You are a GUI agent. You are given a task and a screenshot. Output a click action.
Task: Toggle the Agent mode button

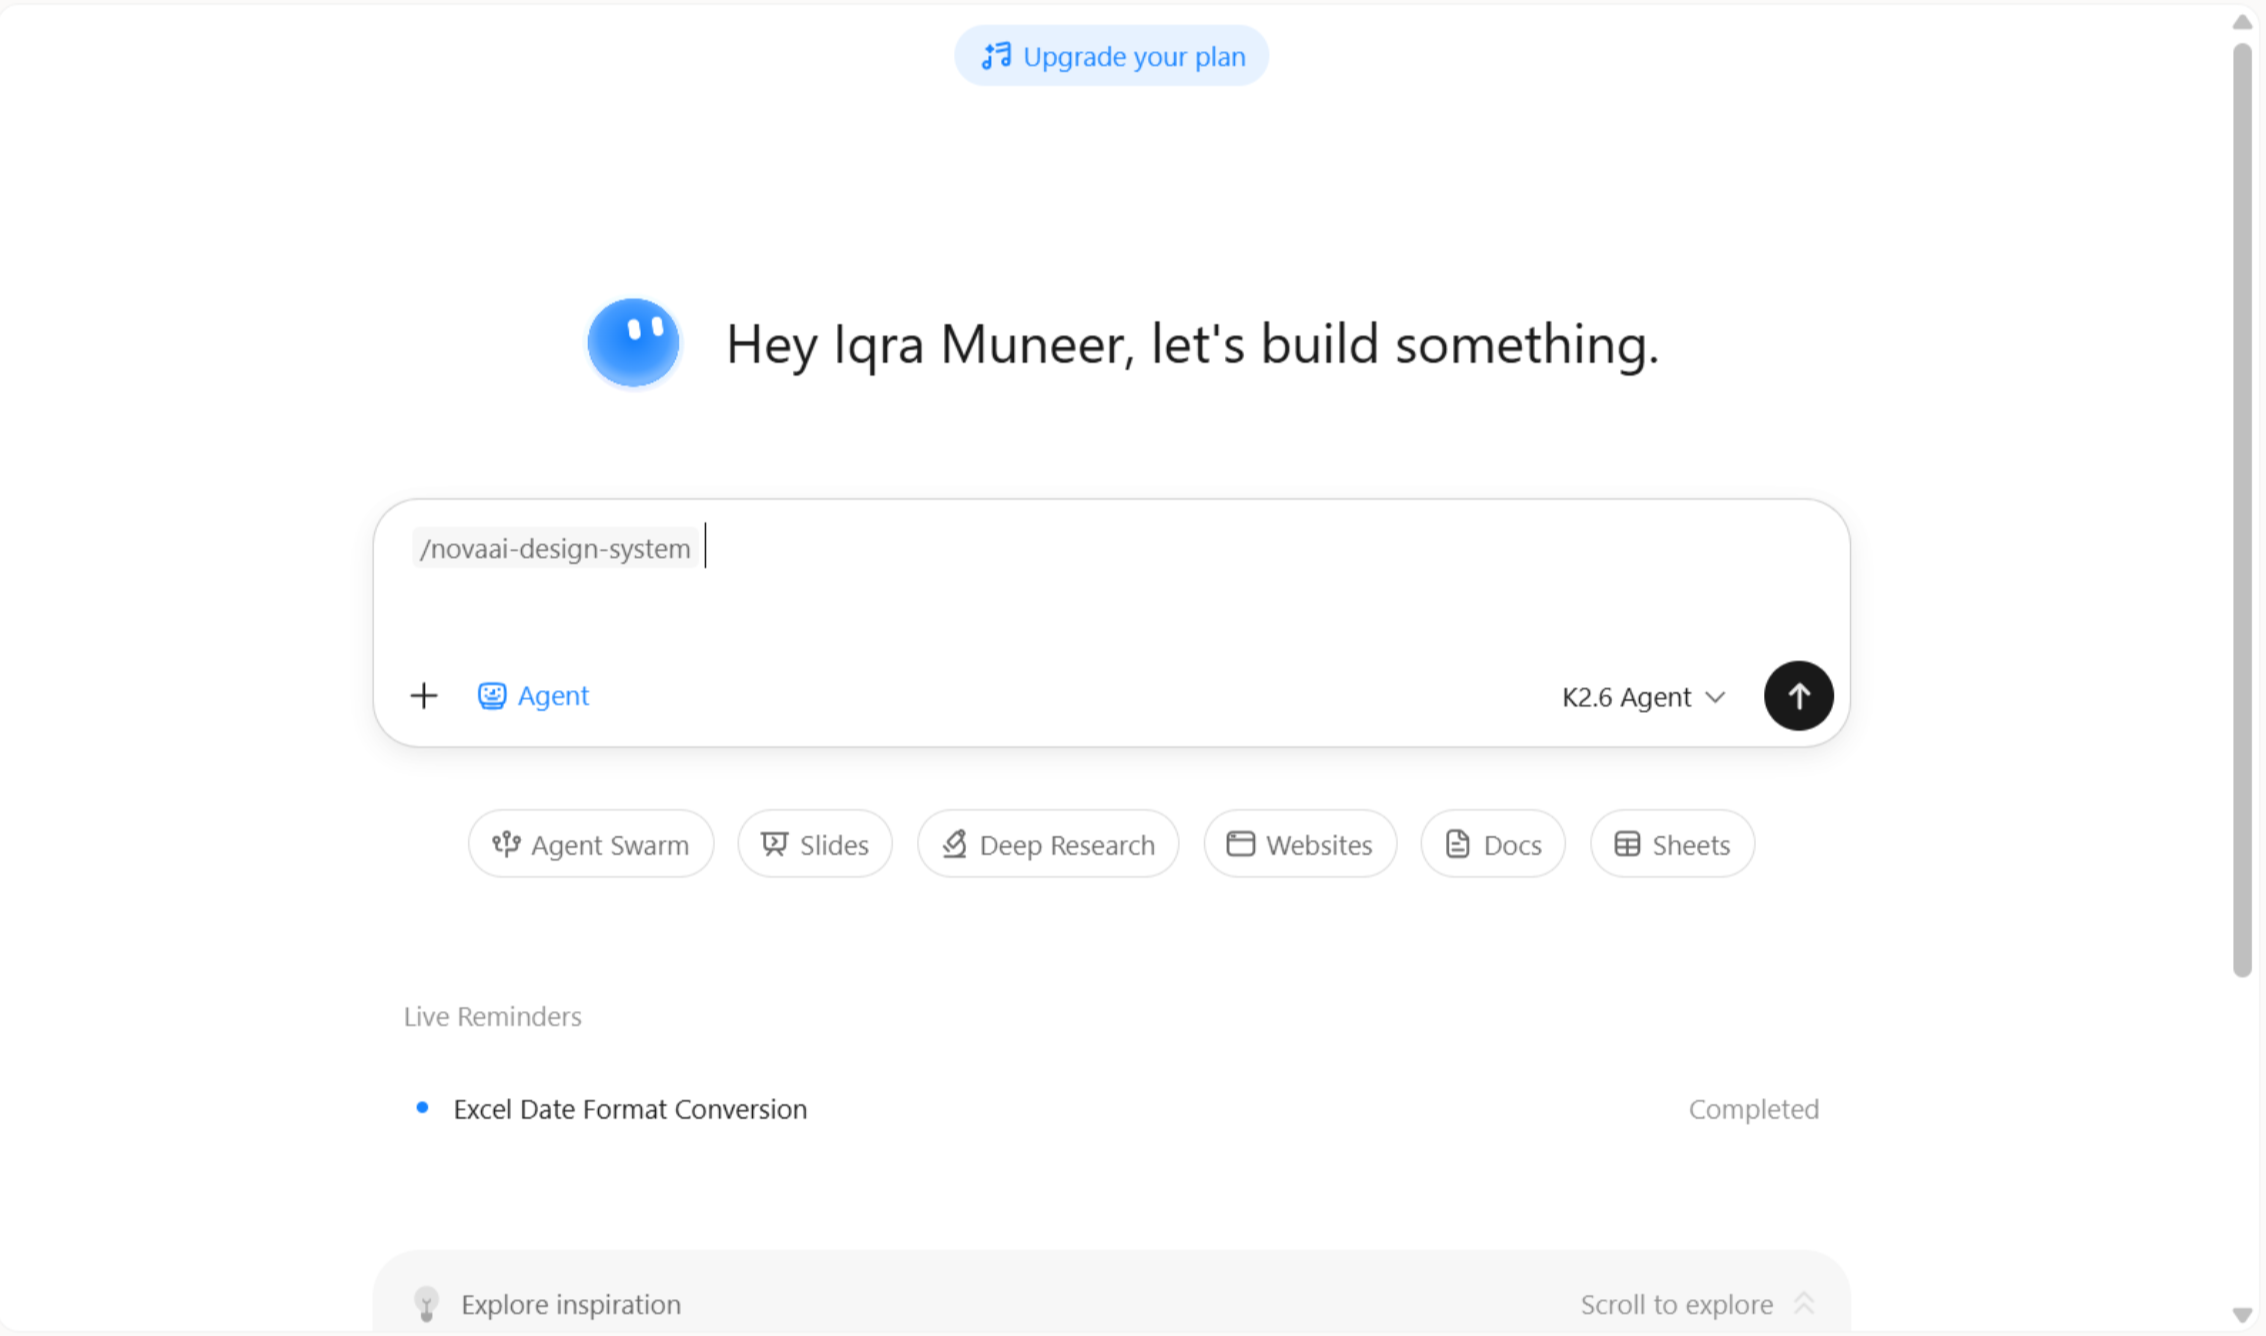point(533,696)
